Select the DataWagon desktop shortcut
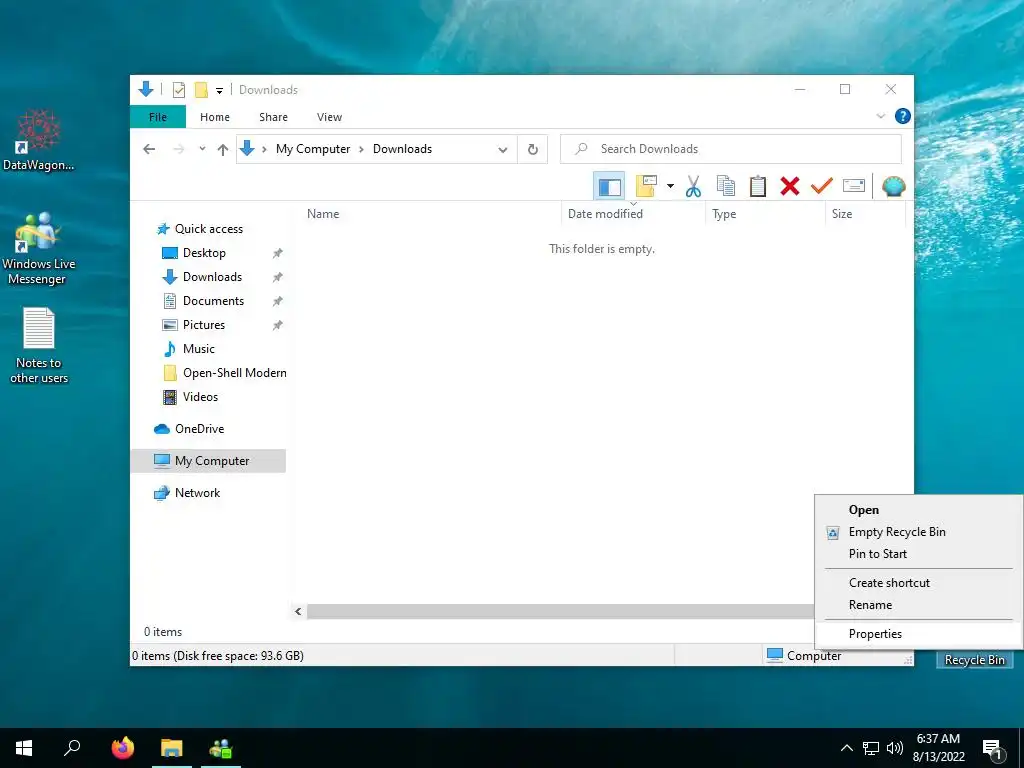The width and height of the screenshot is (1024, 768). click(x=39, y=140)
